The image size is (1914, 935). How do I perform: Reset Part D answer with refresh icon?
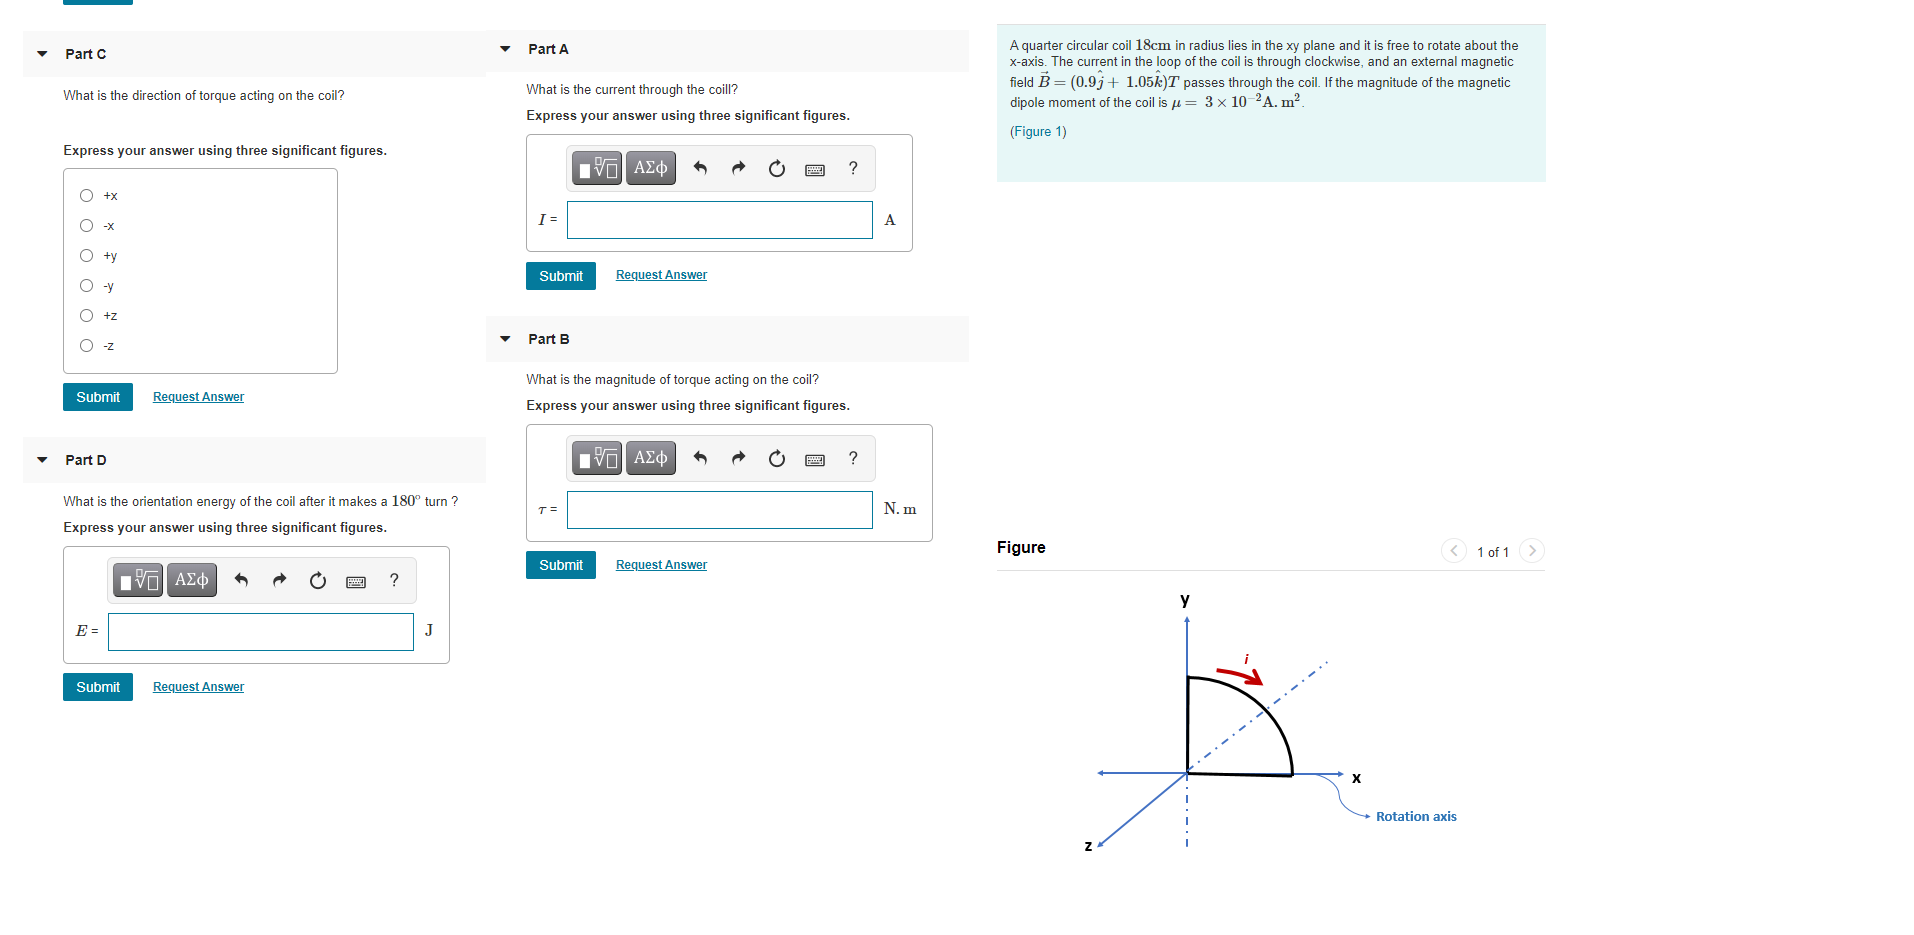coord(318,580)
